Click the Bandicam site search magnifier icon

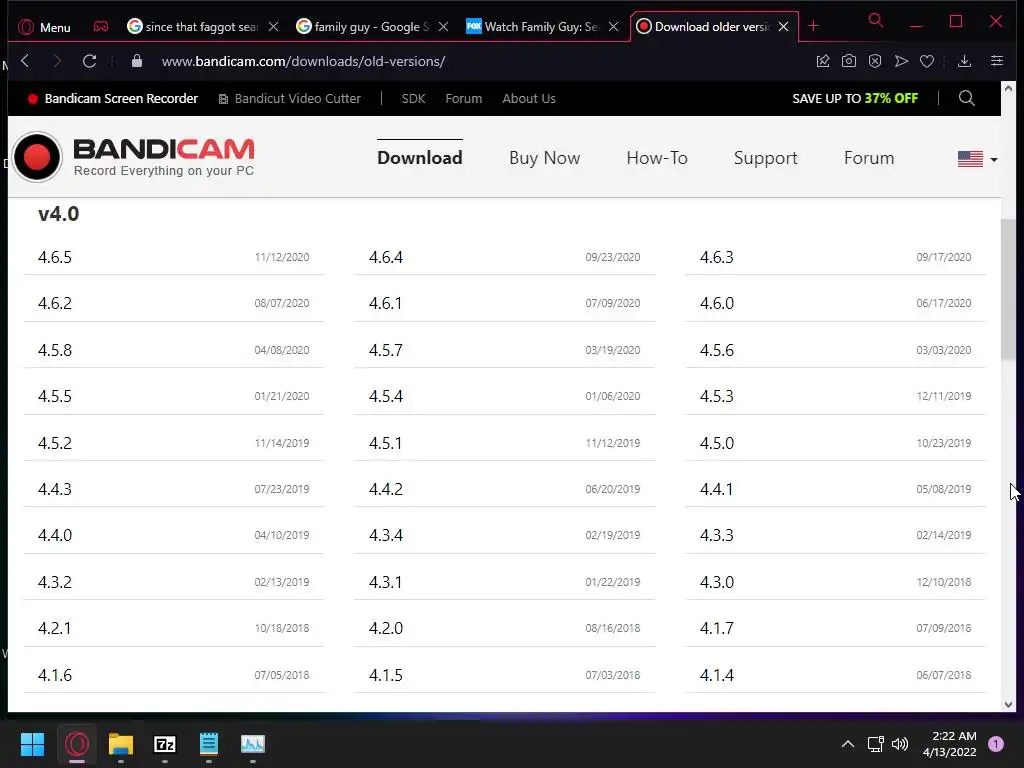(x=967, y=98)
